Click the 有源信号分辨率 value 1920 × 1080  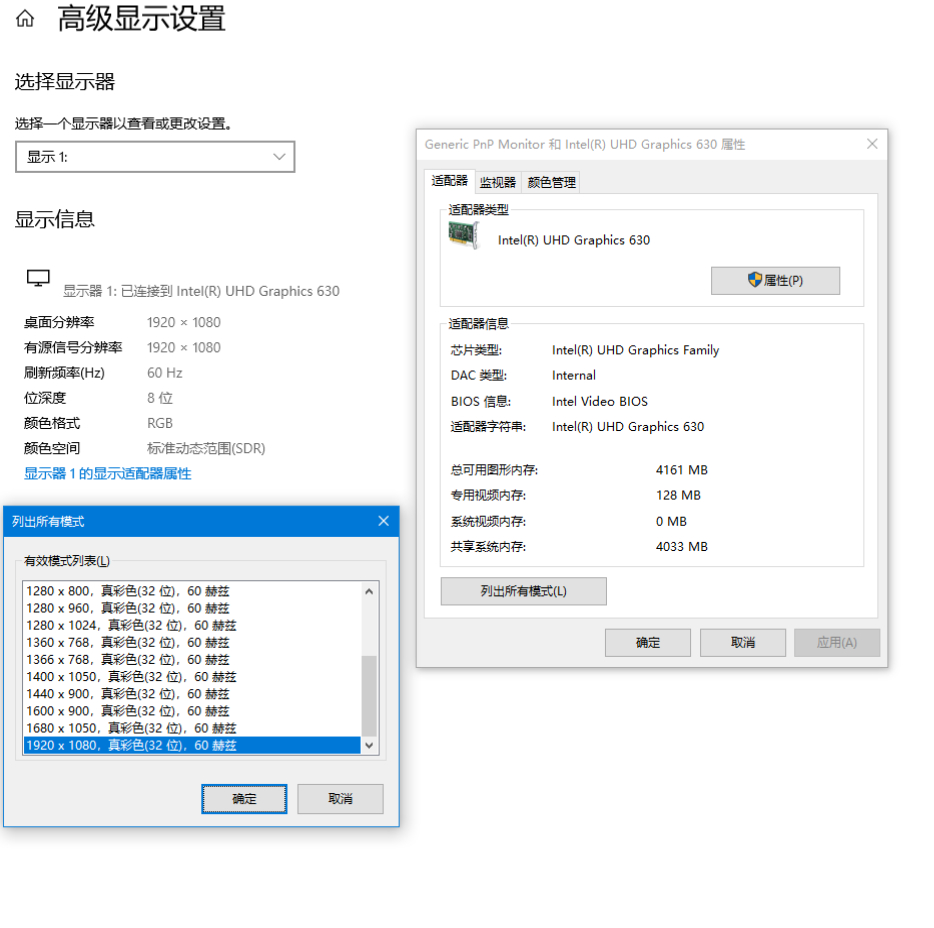[183, 347]
